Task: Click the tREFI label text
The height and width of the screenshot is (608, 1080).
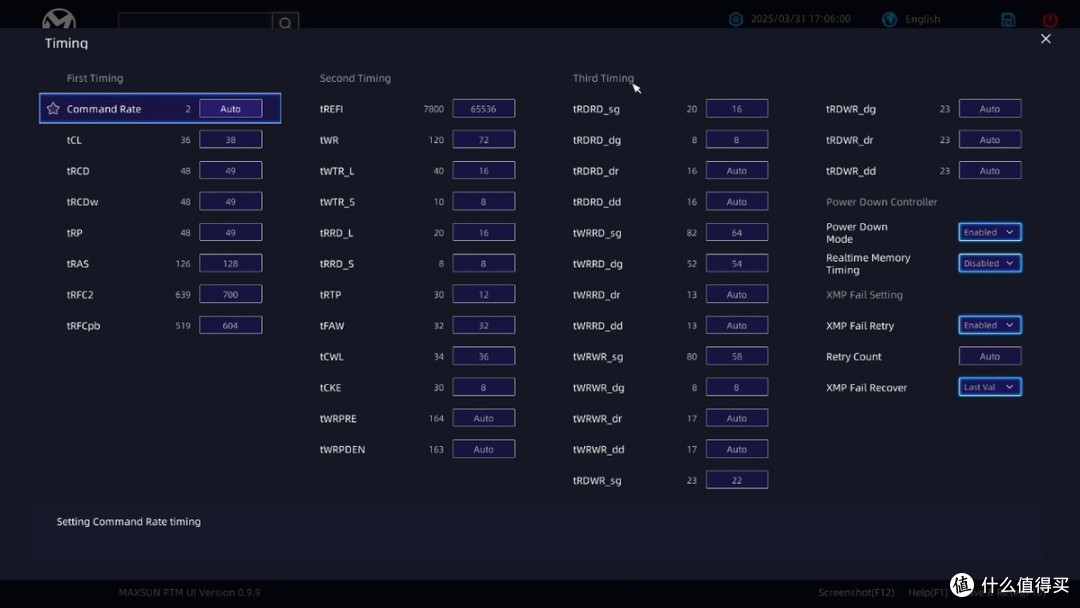Action: [331, 109]
